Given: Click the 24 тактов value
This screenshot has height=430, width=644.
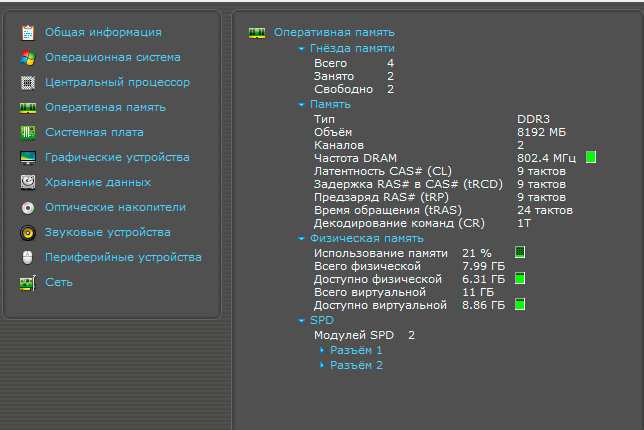Looking at the screenshot, I should point(545,210).
